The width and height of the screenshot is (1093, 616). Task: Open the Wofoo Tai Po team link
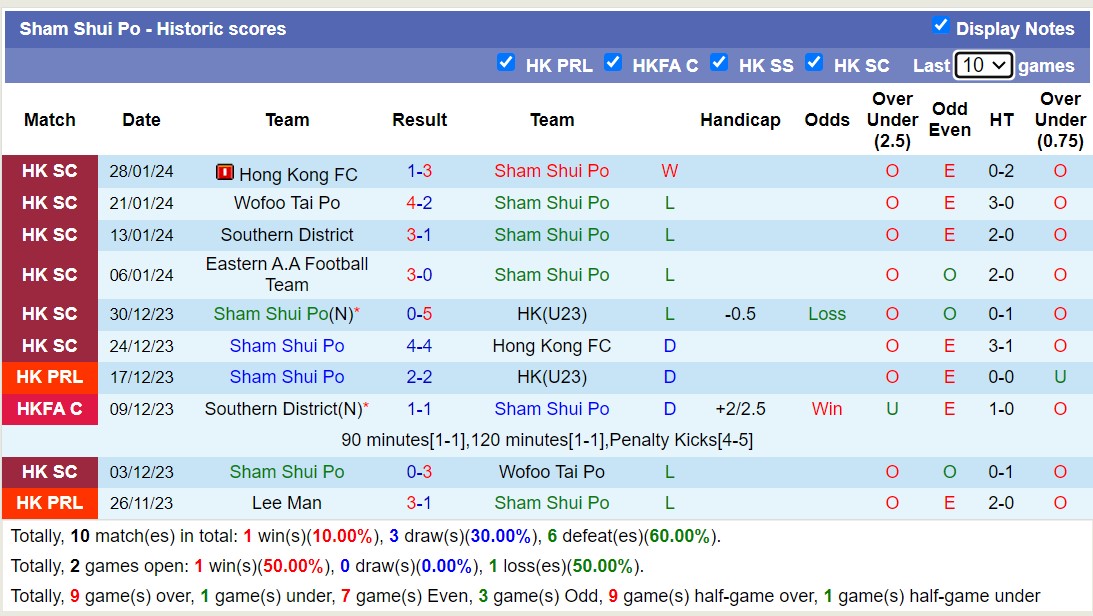click(287, 203)
